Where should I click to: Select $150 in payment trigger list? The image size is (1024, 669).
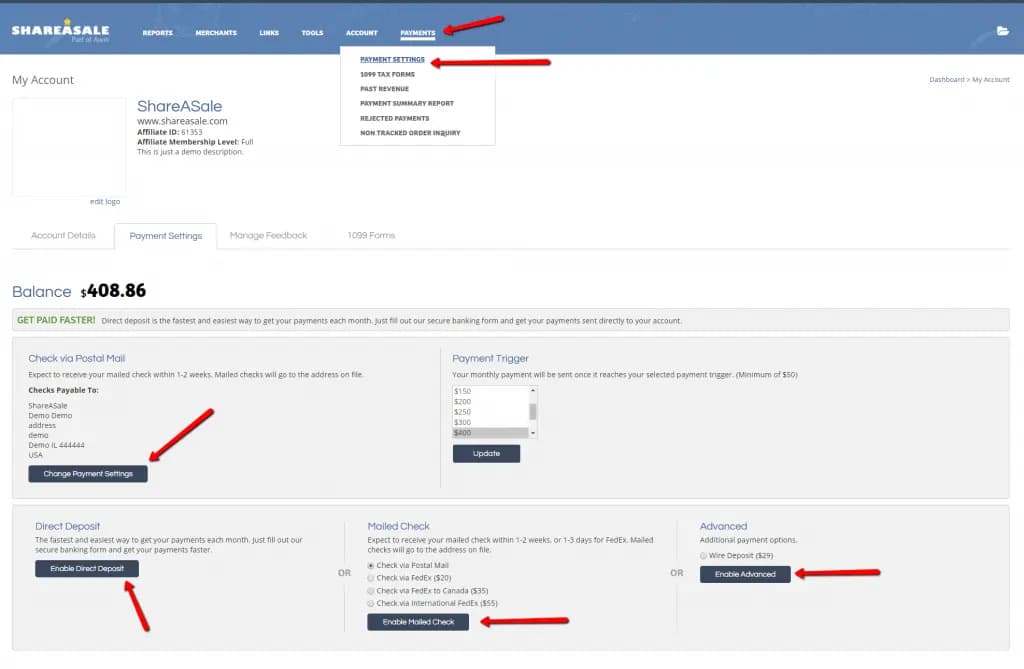coord(490,391)
